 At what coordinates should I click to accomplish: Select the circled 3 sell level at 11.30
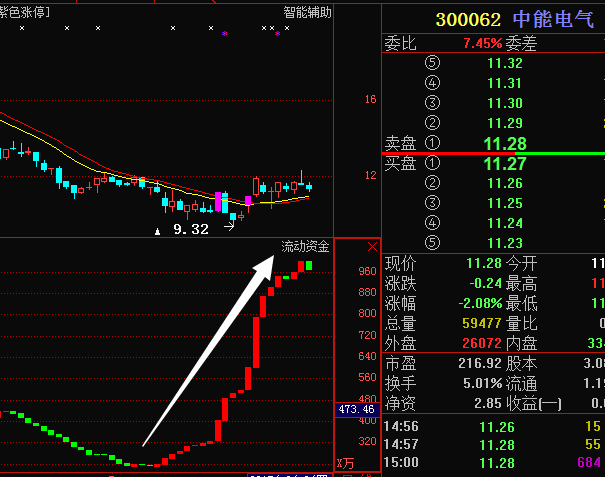[x=432, y=103]
